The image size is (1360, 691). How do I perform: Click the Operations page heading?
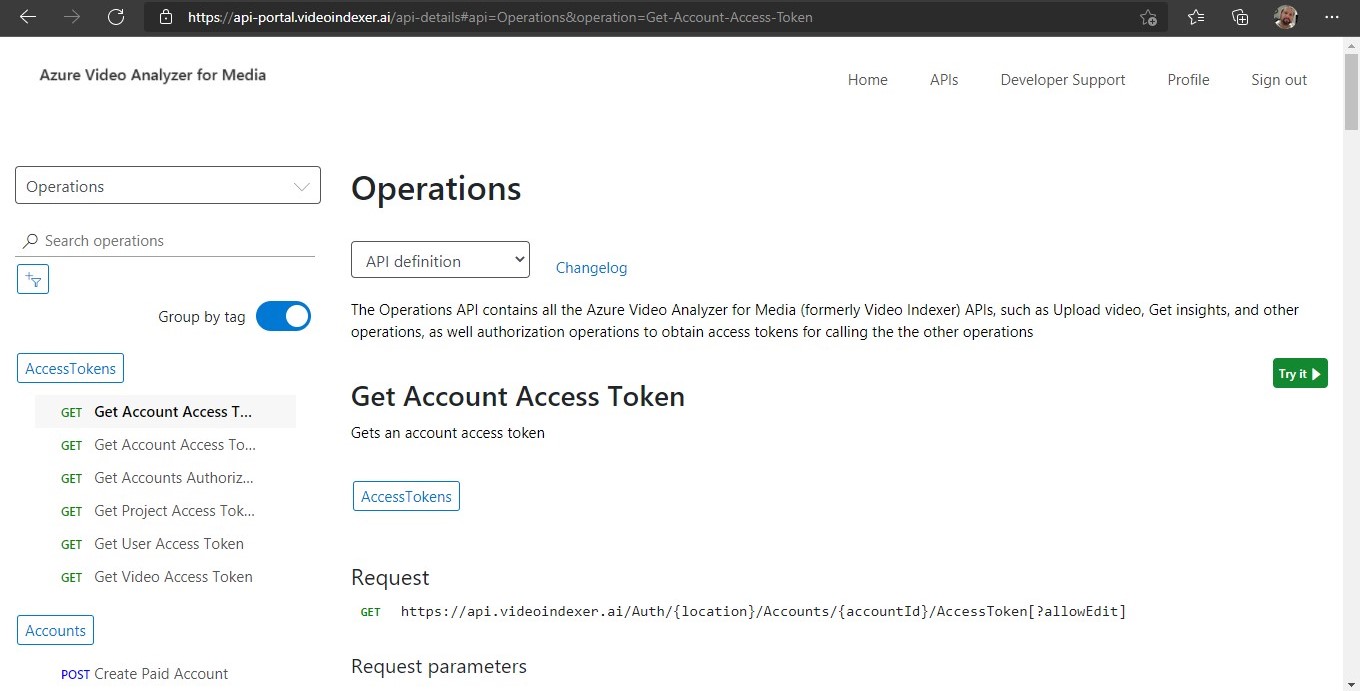(436, 188)
